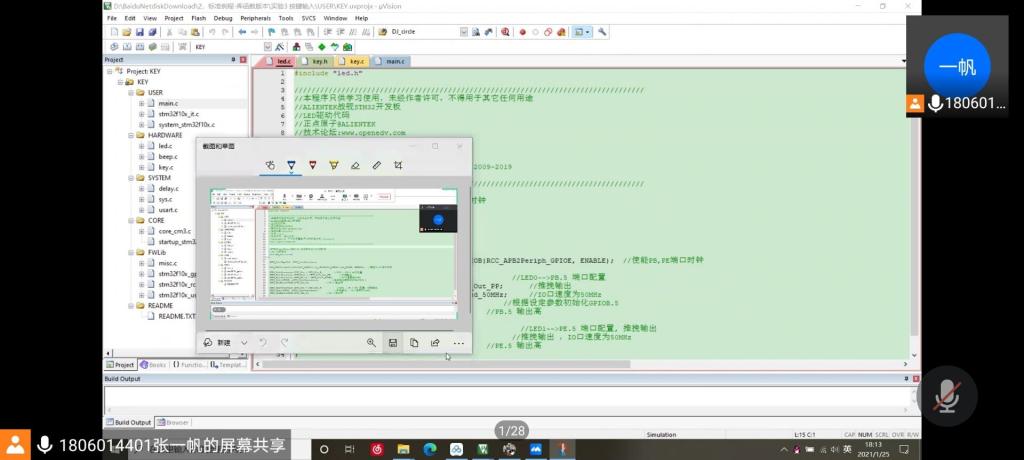This screenshot has height=460, width=1024.
Task: Open the more options ellipsis in snip window
Action: (x=458, y=343)
